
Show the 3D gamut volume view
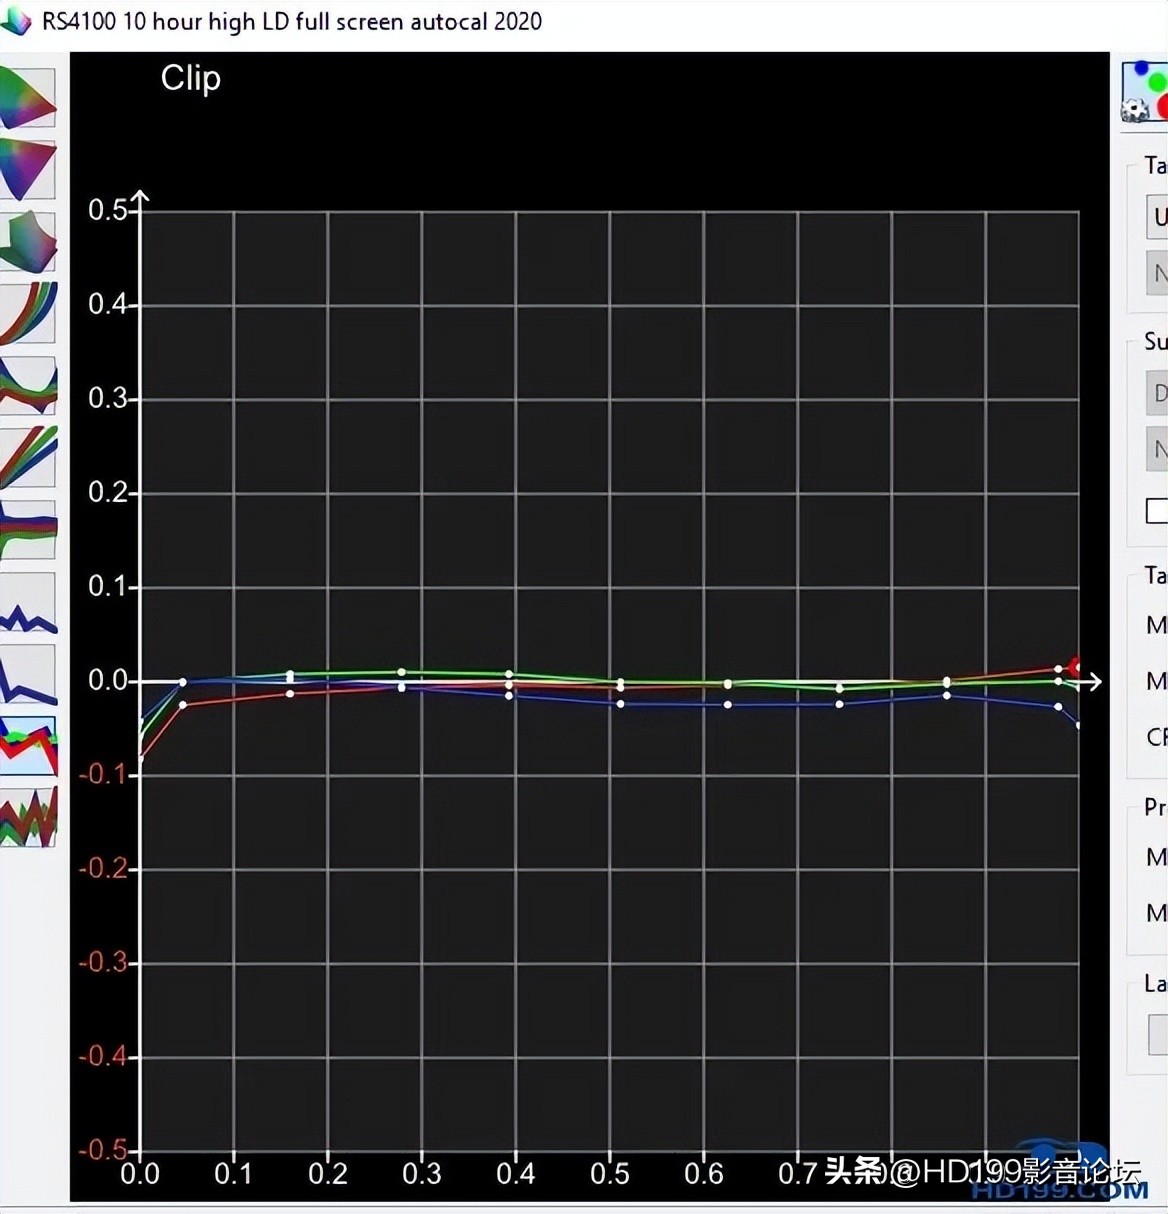pyautogui.click(x=28, y=241)
